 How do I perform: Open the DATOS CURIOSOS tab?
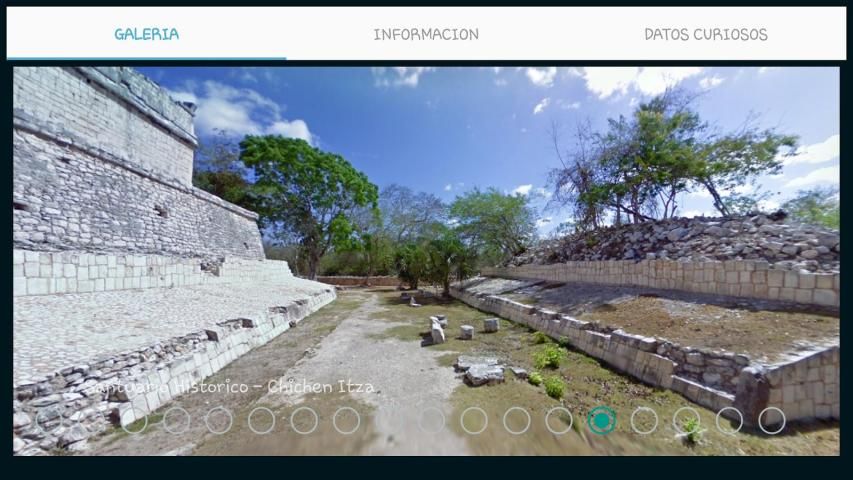coord(706,34)
